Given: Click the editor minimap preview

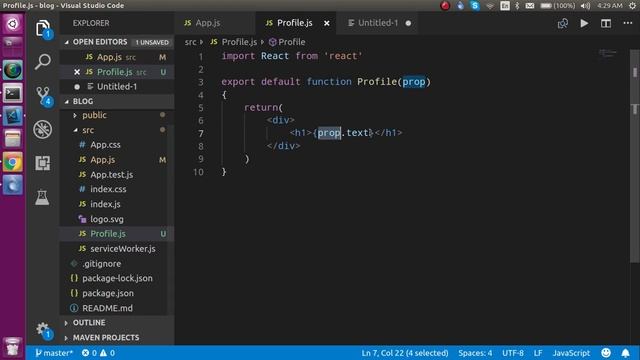Looking at the screenshot, I should coord(607,53).
